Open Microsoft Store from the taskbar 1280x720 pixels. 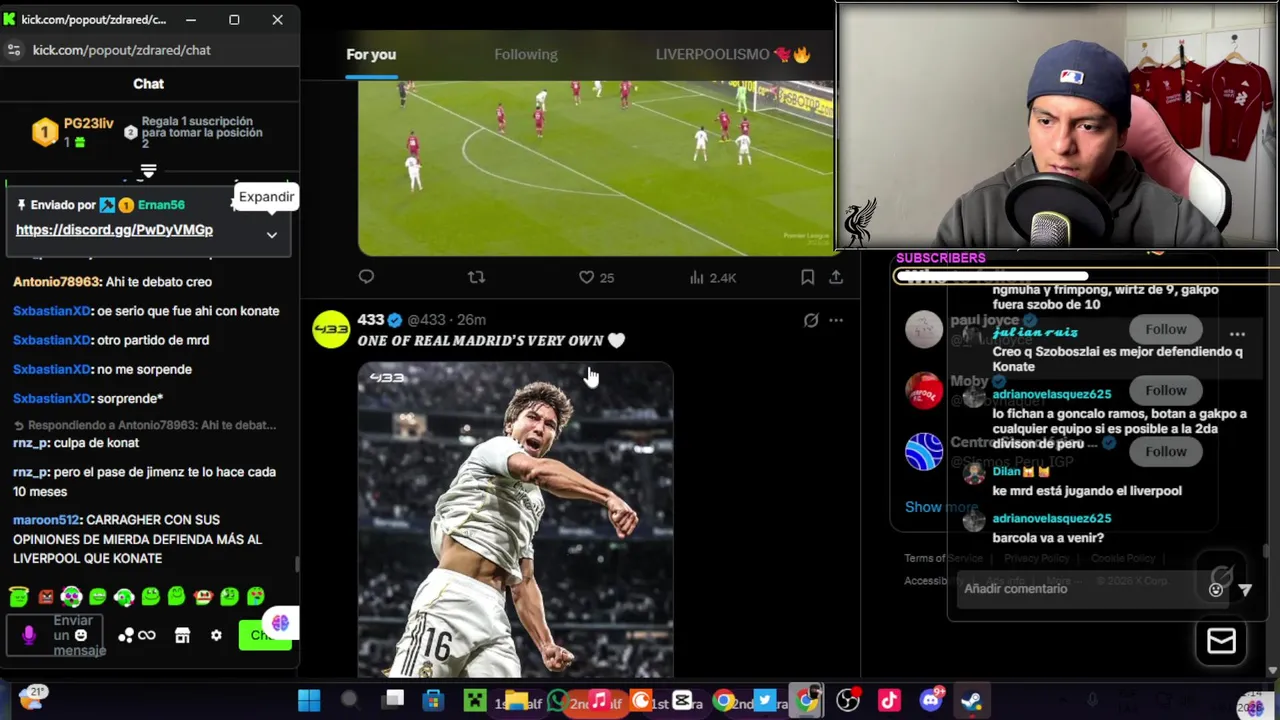[x=433, y=700]
